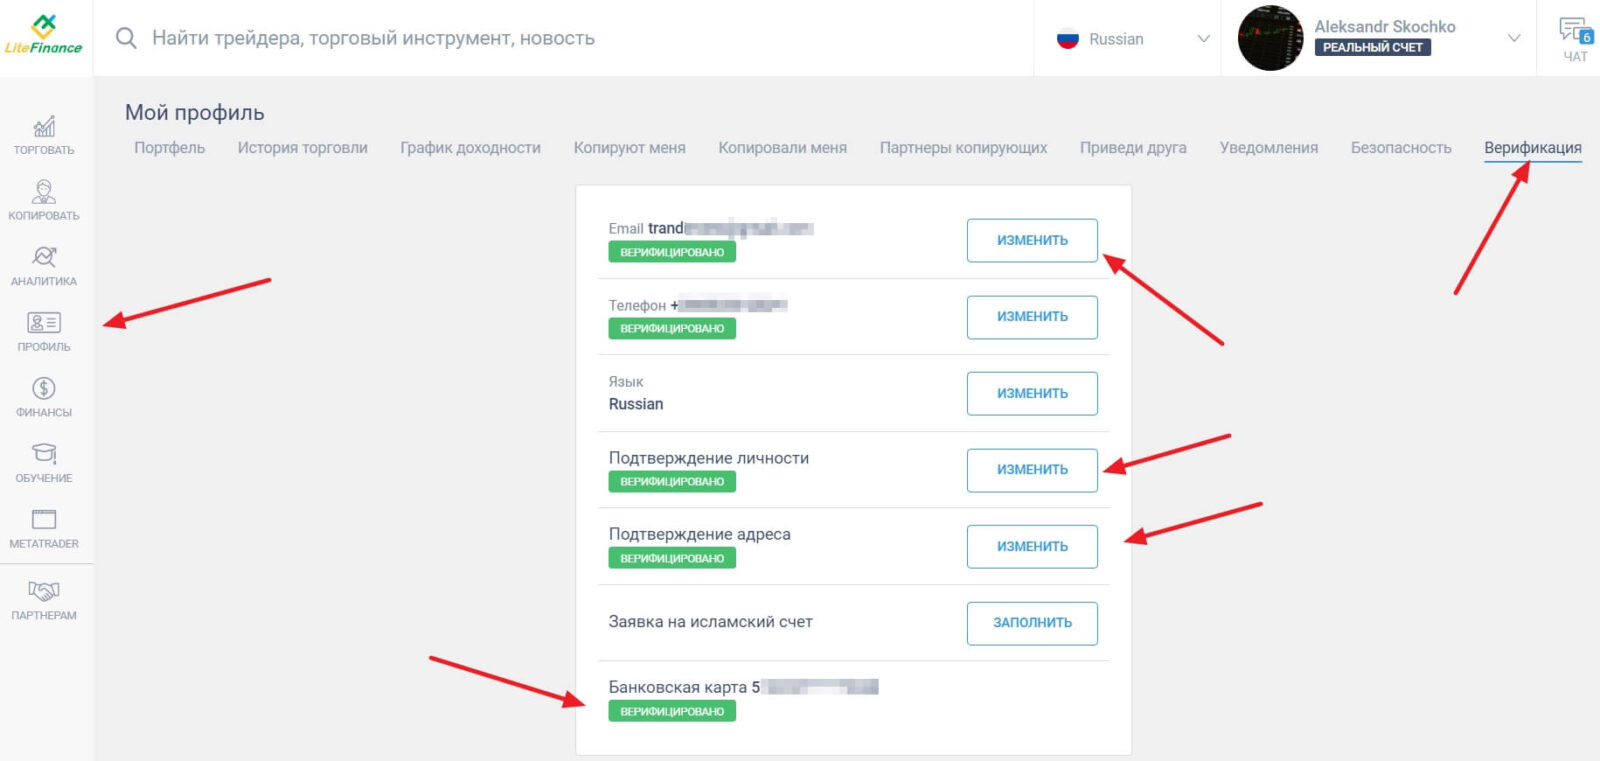Switch to the Партнеры копирующих tab
Viewport: 1600px width, 761px height.
click(x=964, y=148)
